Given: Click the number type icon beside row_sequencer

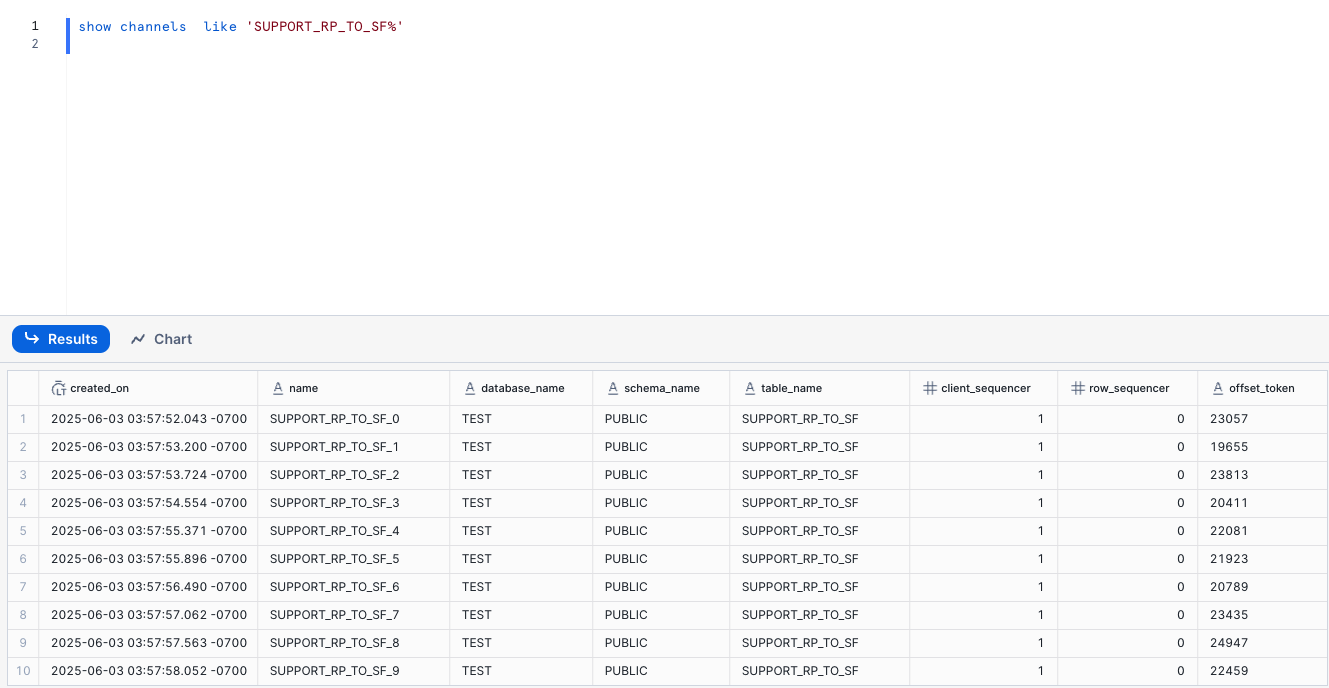Looking at the screenshot, I should pyautogui.click(x=1077, y=388).
